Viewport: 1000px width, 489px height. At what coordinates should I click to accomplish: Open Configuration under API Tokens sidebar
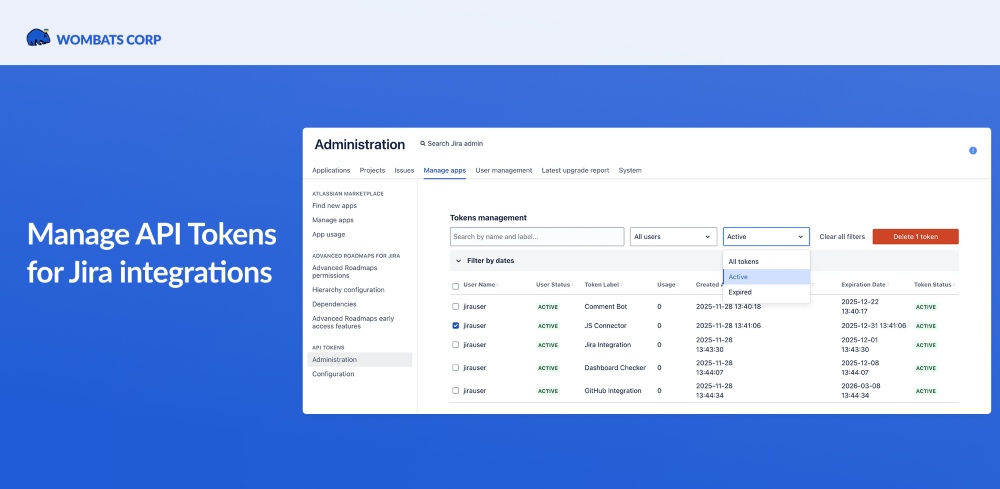333,374
